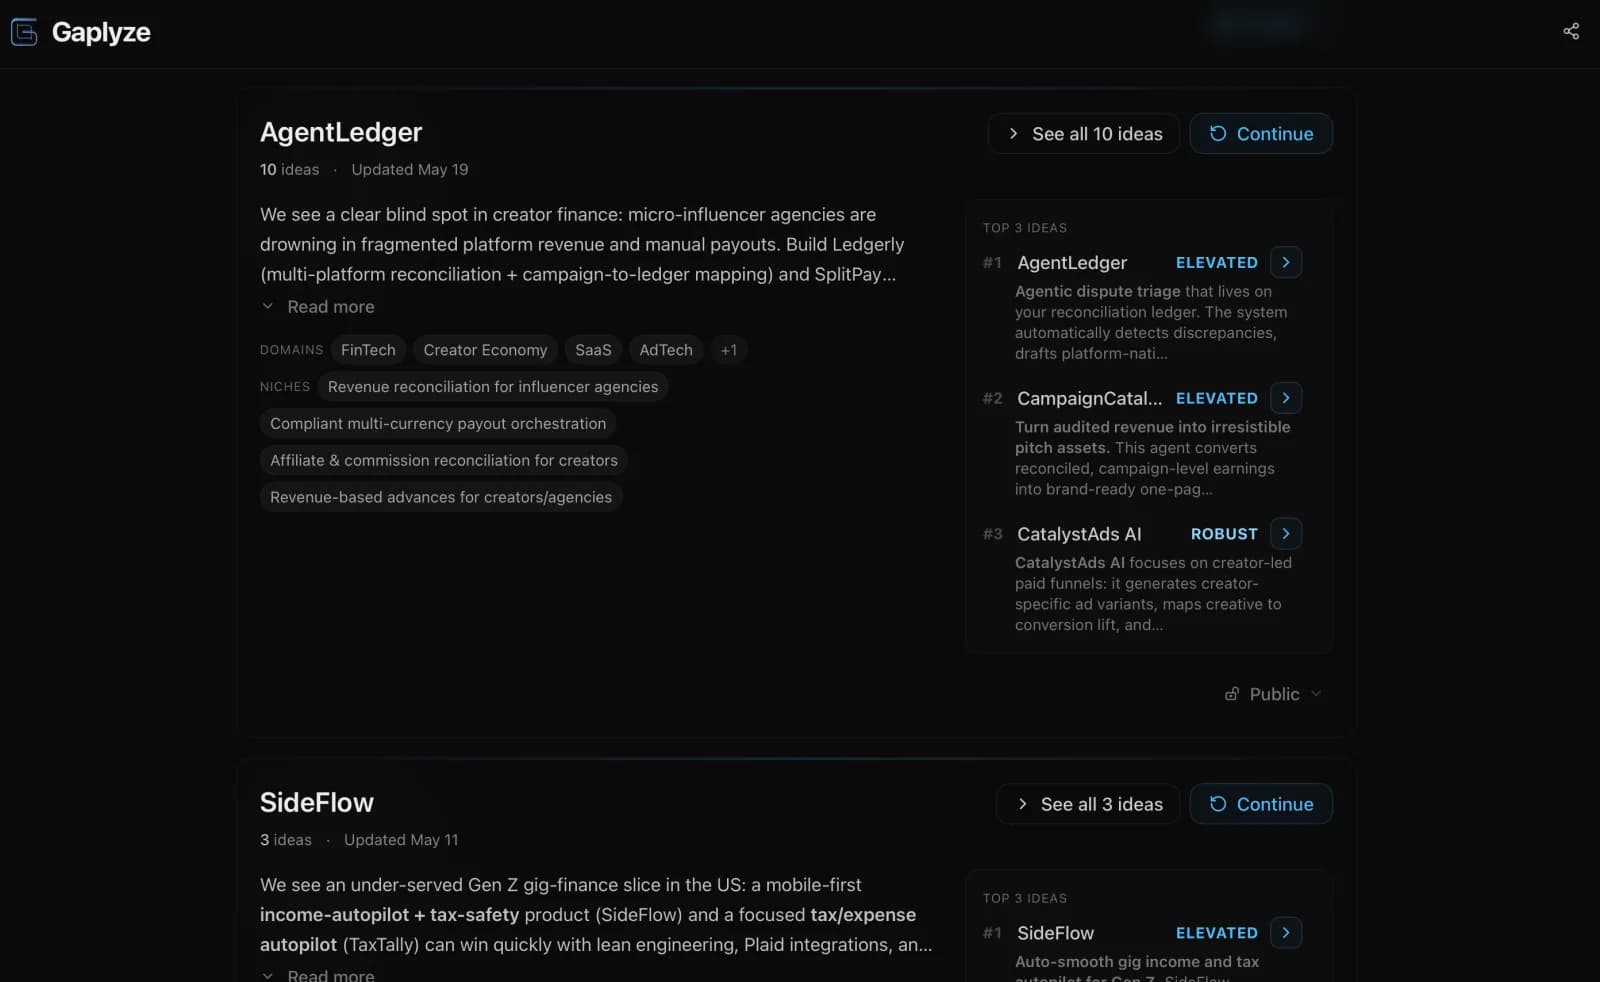
Task: Click the Gaplyze logo icon
Action: [x=24, y=32]
